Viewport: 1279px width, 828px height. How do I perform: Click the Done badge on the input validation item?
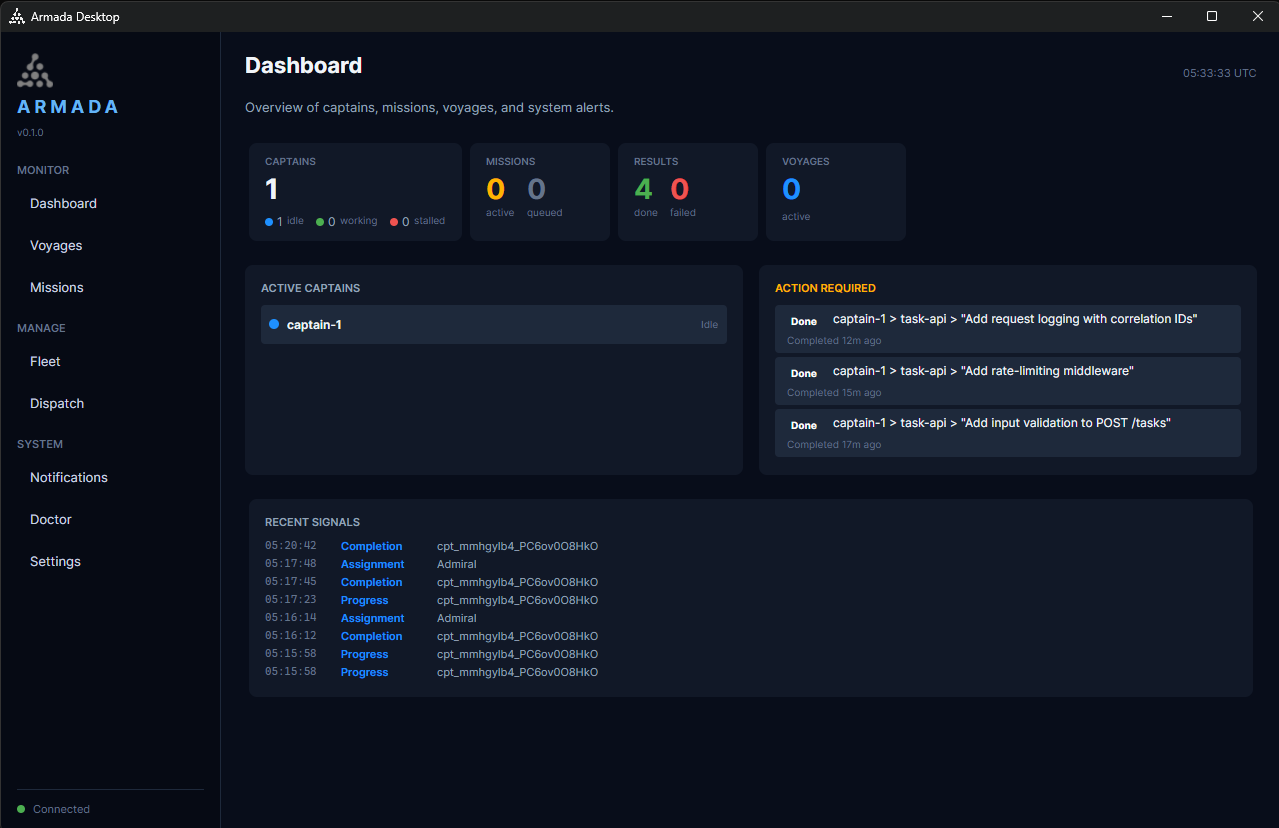803,425
